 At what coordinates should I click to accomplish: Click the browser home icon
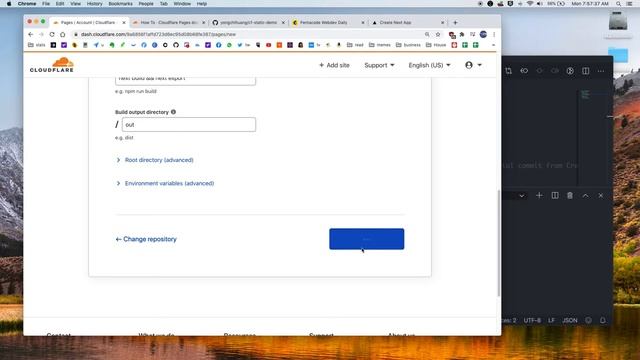tap(62, 34)
